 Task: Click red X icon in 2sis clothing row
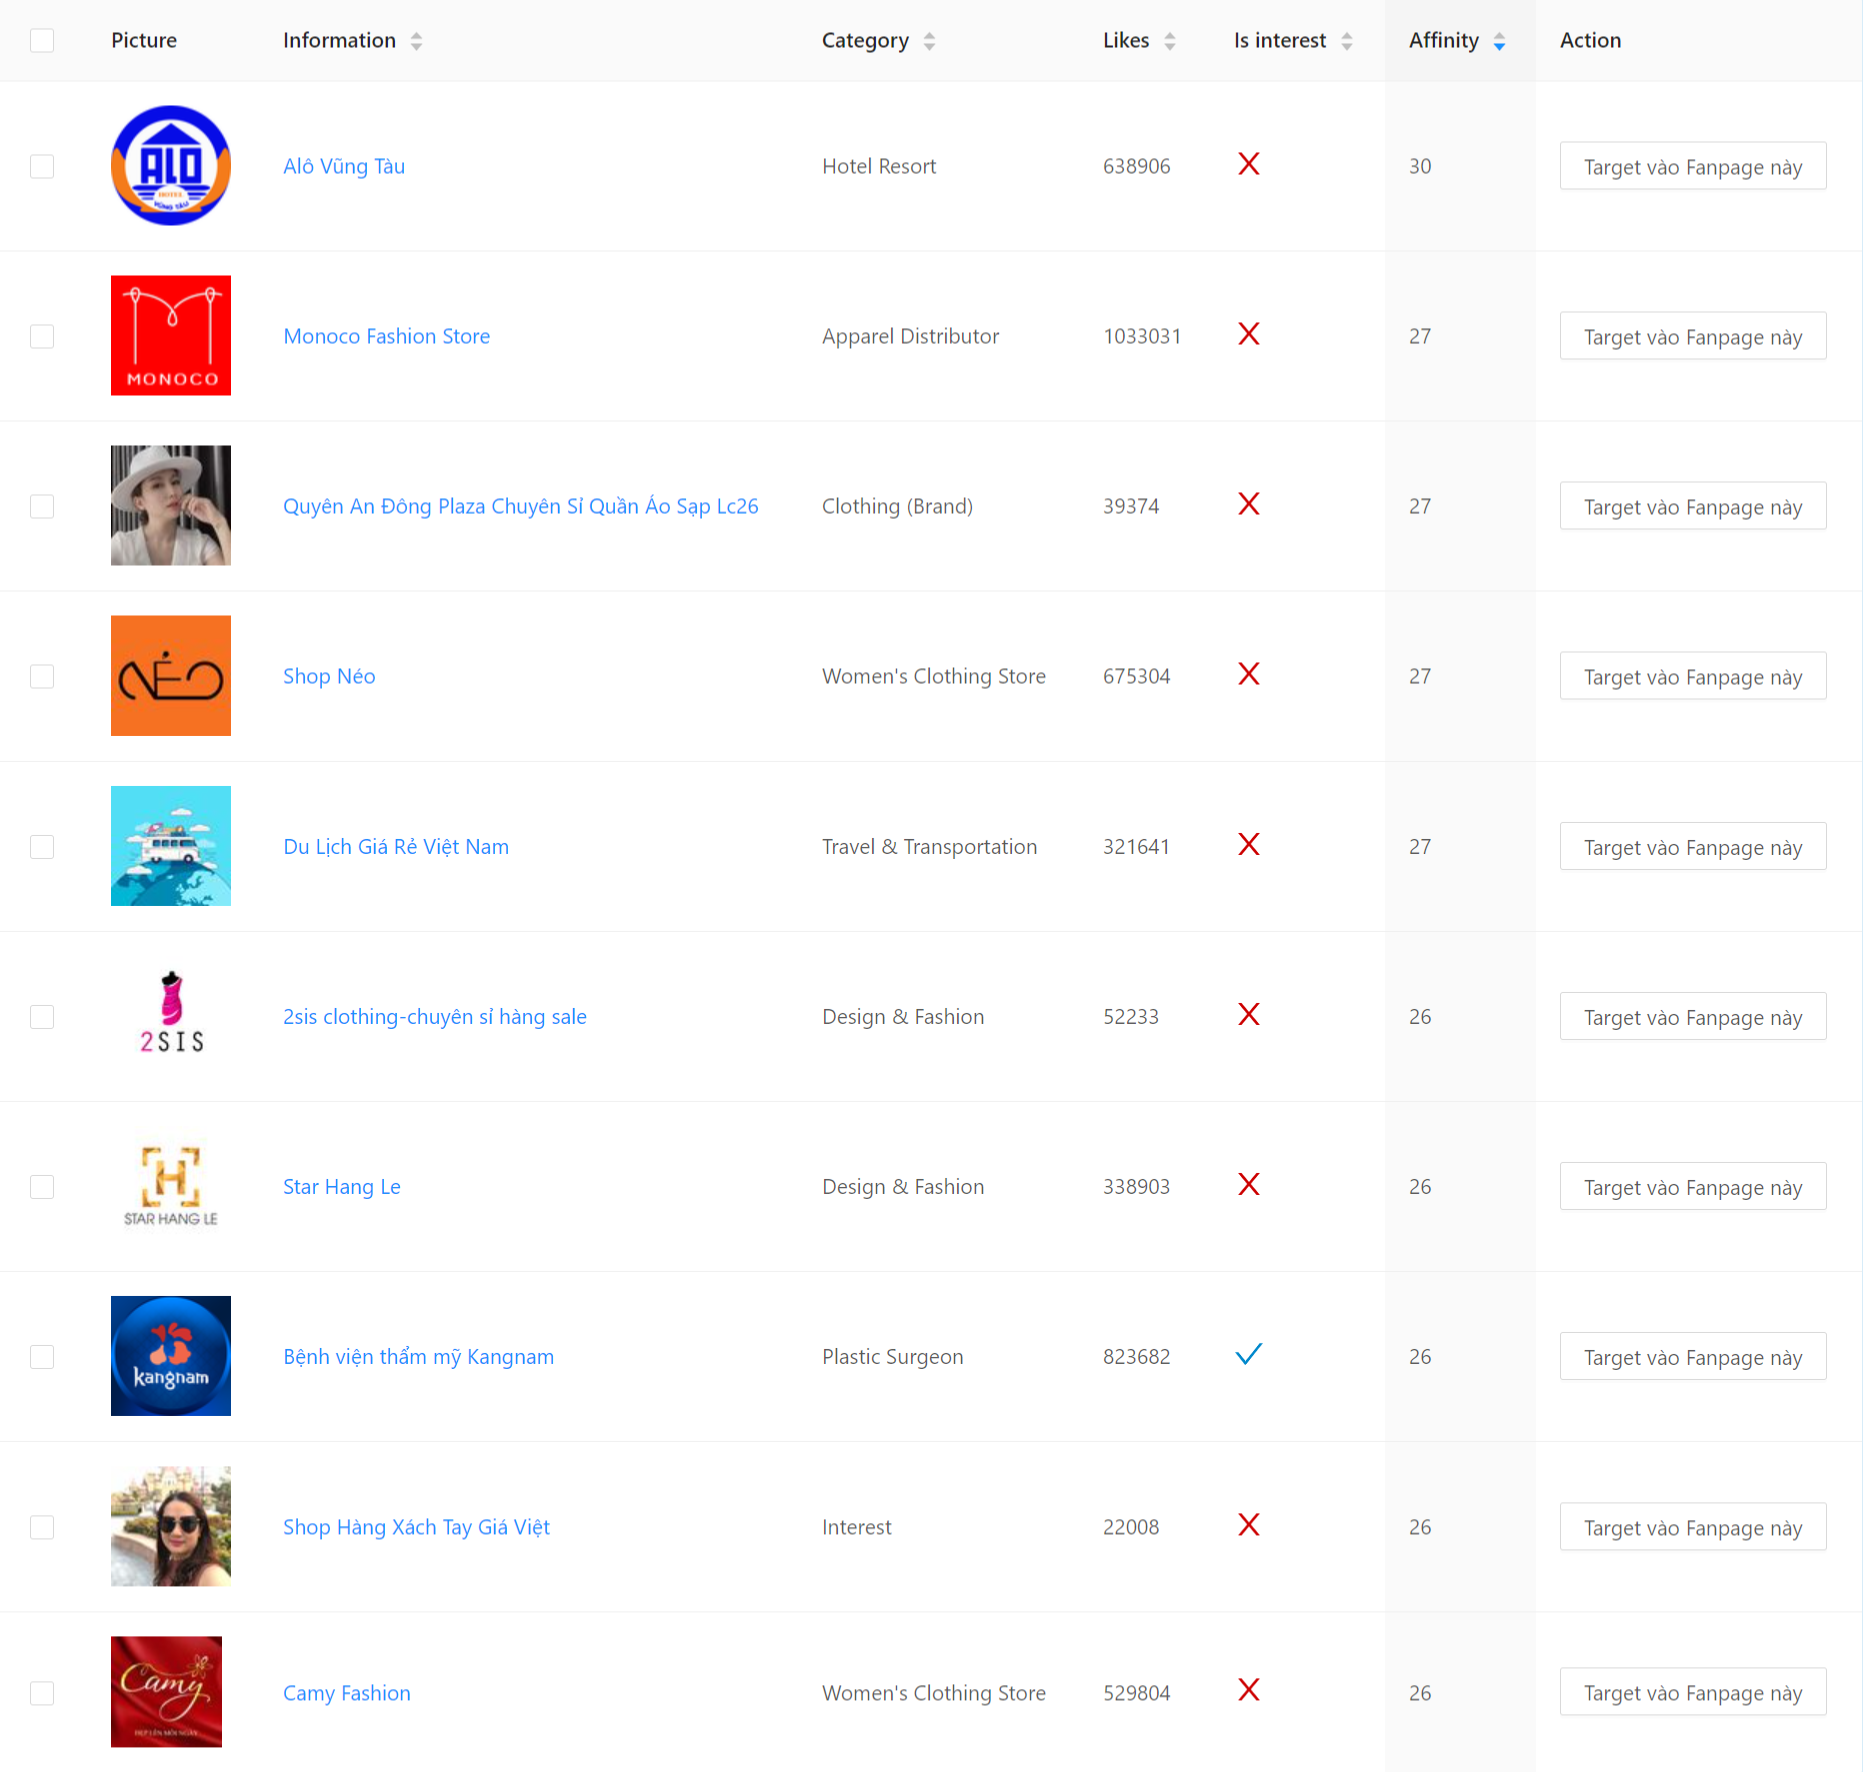(1249, 1014)
